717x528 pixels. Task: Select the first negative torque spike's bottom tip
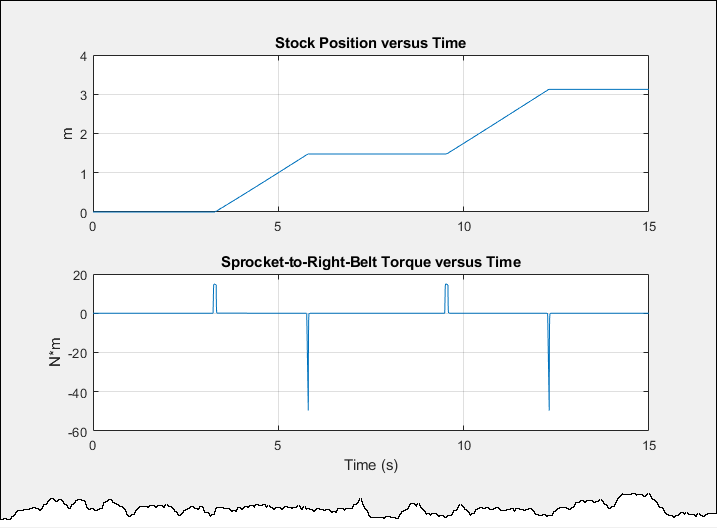coord(308,408)
